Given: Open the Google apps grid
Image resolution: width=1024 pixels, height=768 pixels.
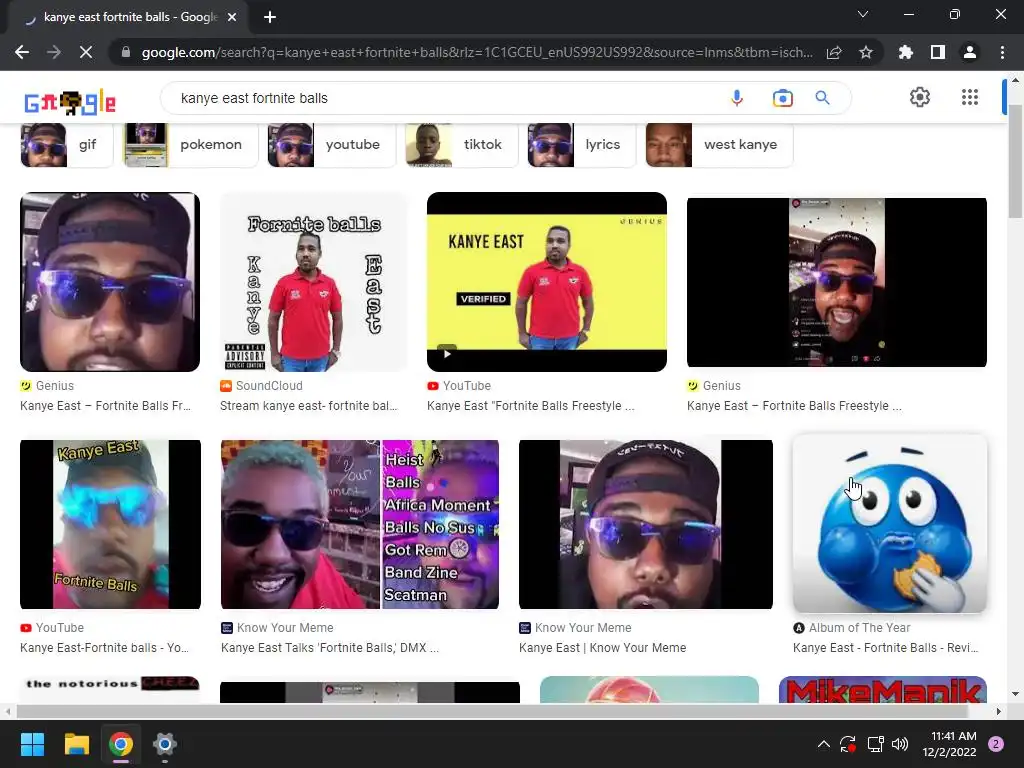Looking at the screenshot, I should pyautogui.click(x=970, y=97).
